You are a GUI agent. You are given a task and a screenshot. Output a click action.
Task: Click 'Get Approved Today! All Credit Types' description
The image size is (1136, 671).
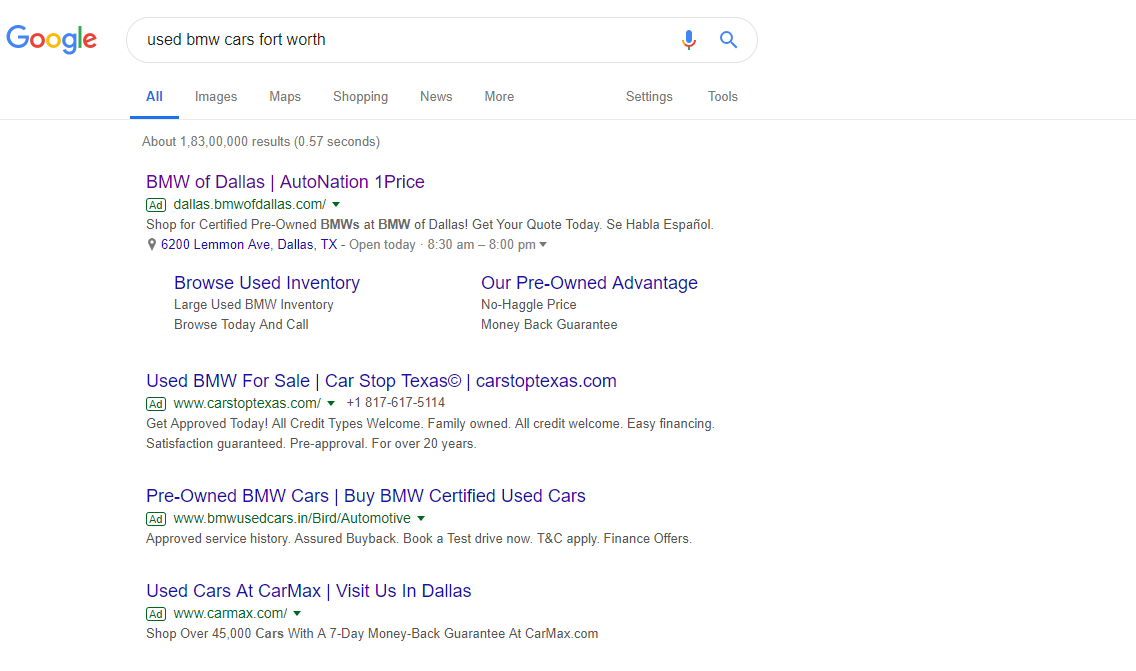pos(430,424)
